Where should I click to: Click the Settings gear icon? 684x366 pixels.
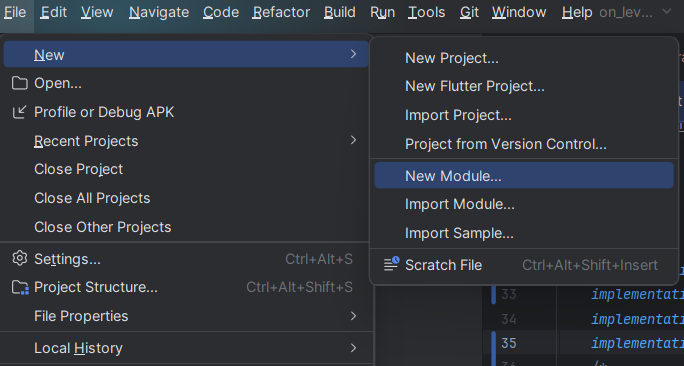tap(20, 258)
